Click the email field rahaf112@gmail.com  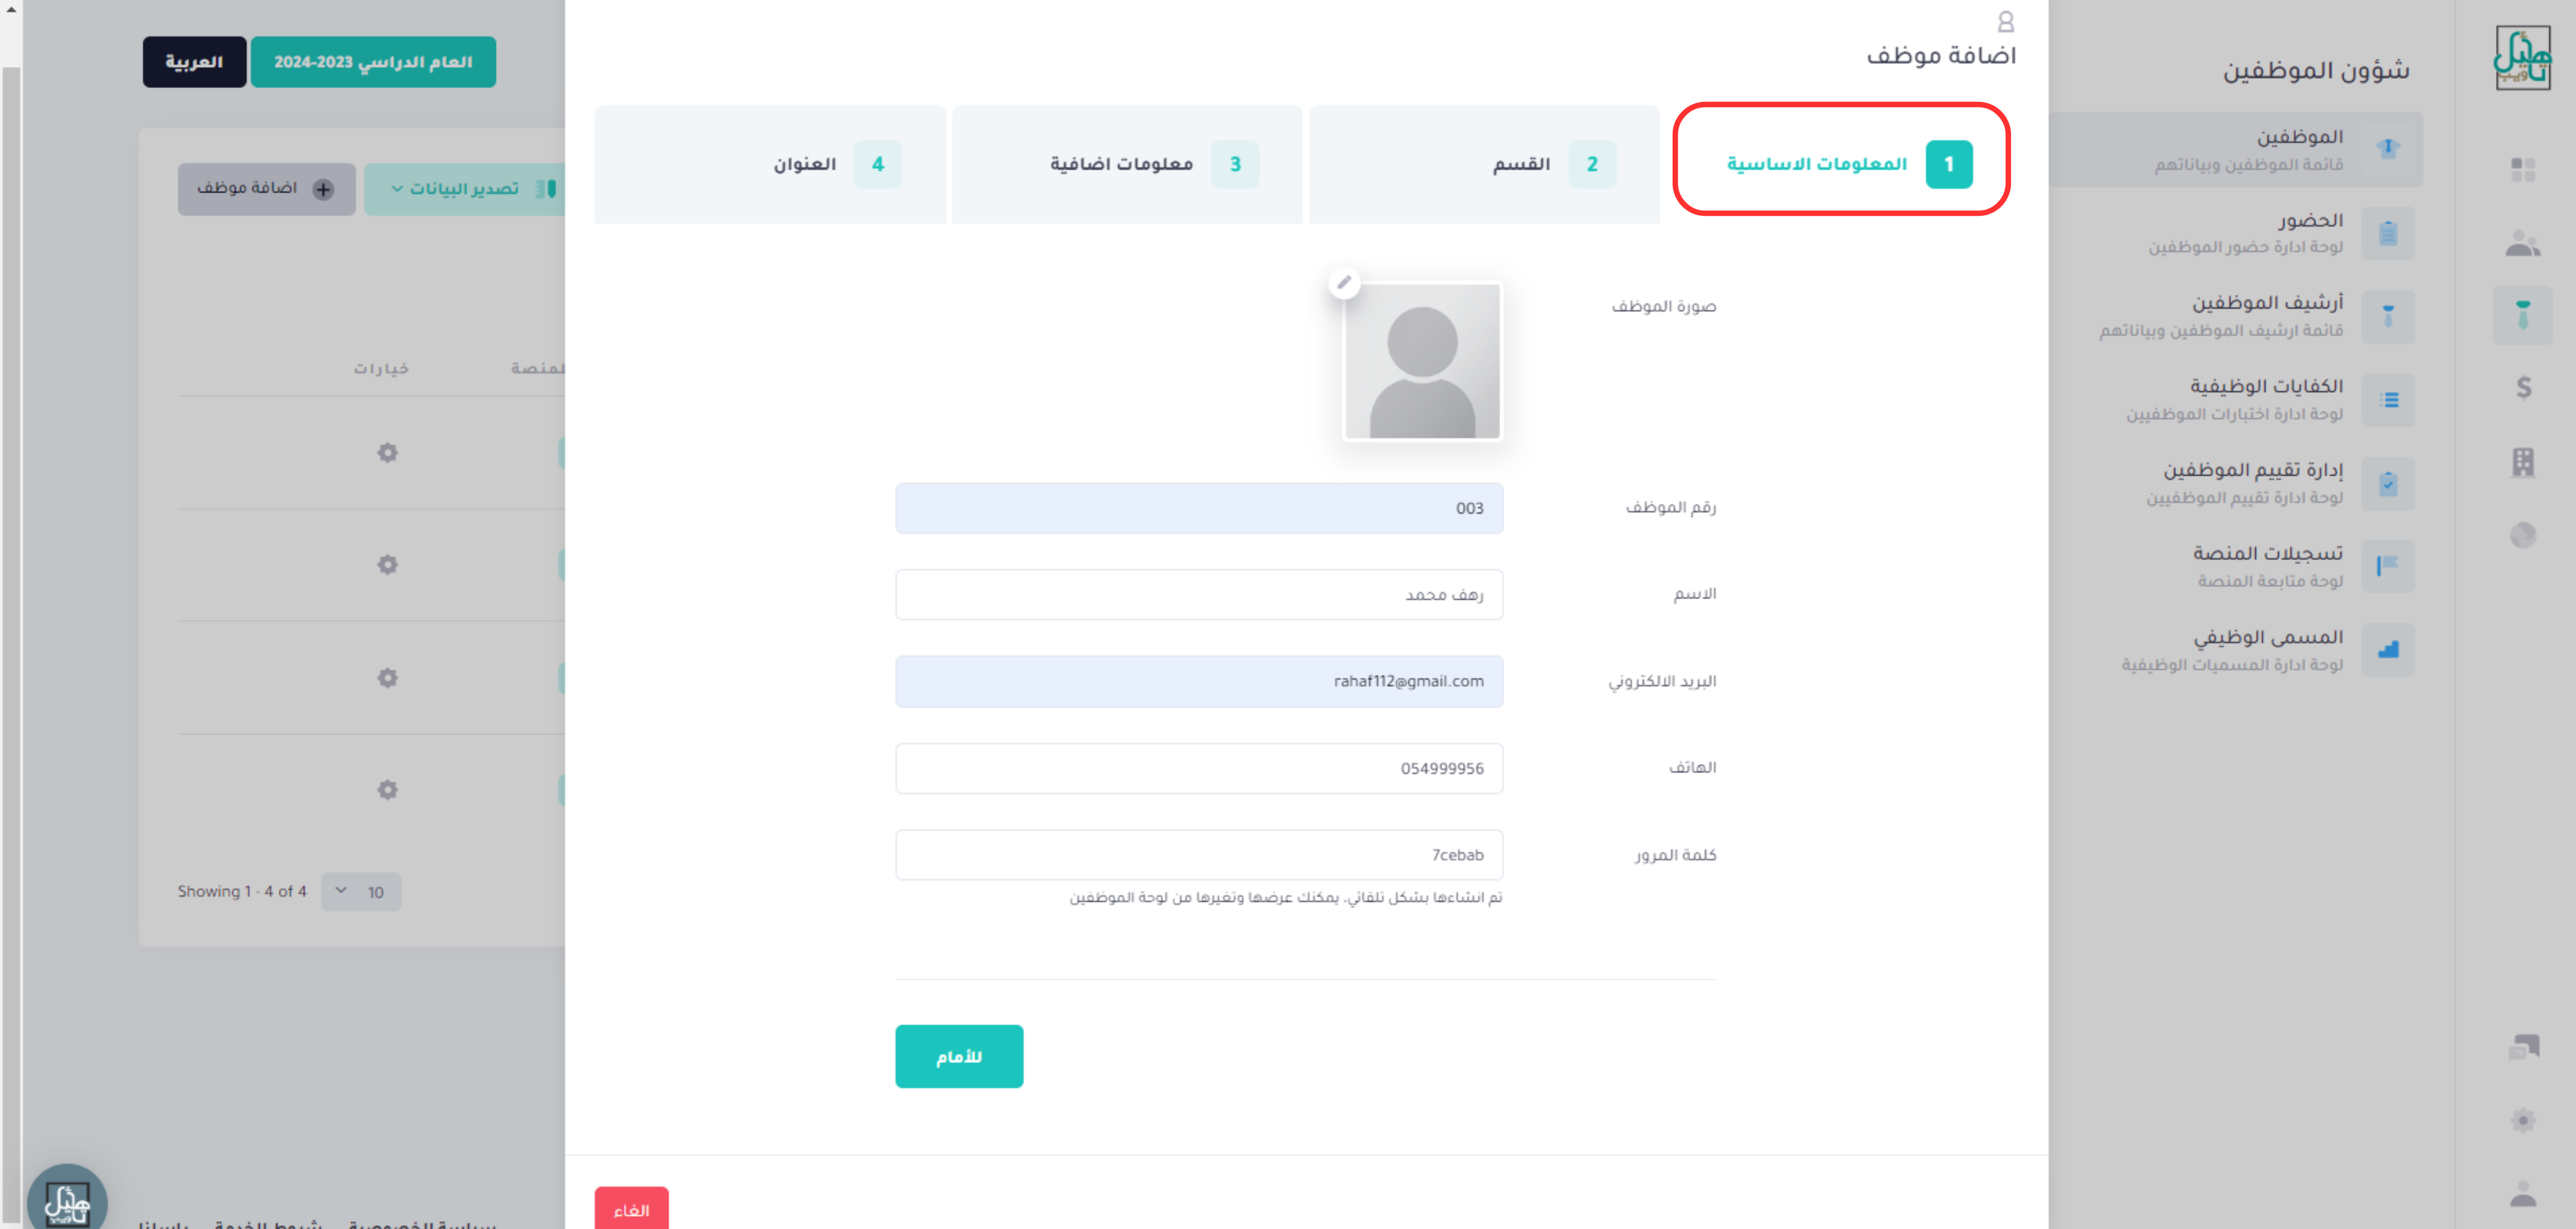pyautogui.click(x=1199, y=681)
